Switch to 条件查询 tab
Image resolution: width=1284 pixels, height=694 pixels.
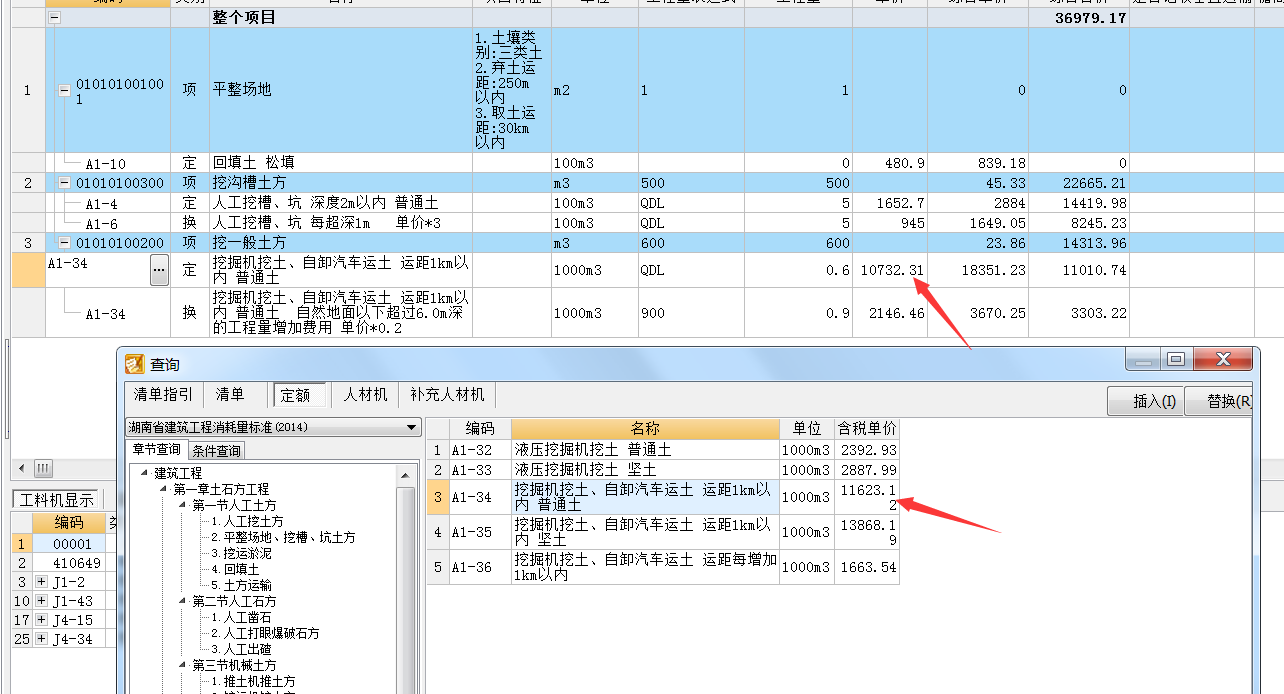tap(217, 451)
